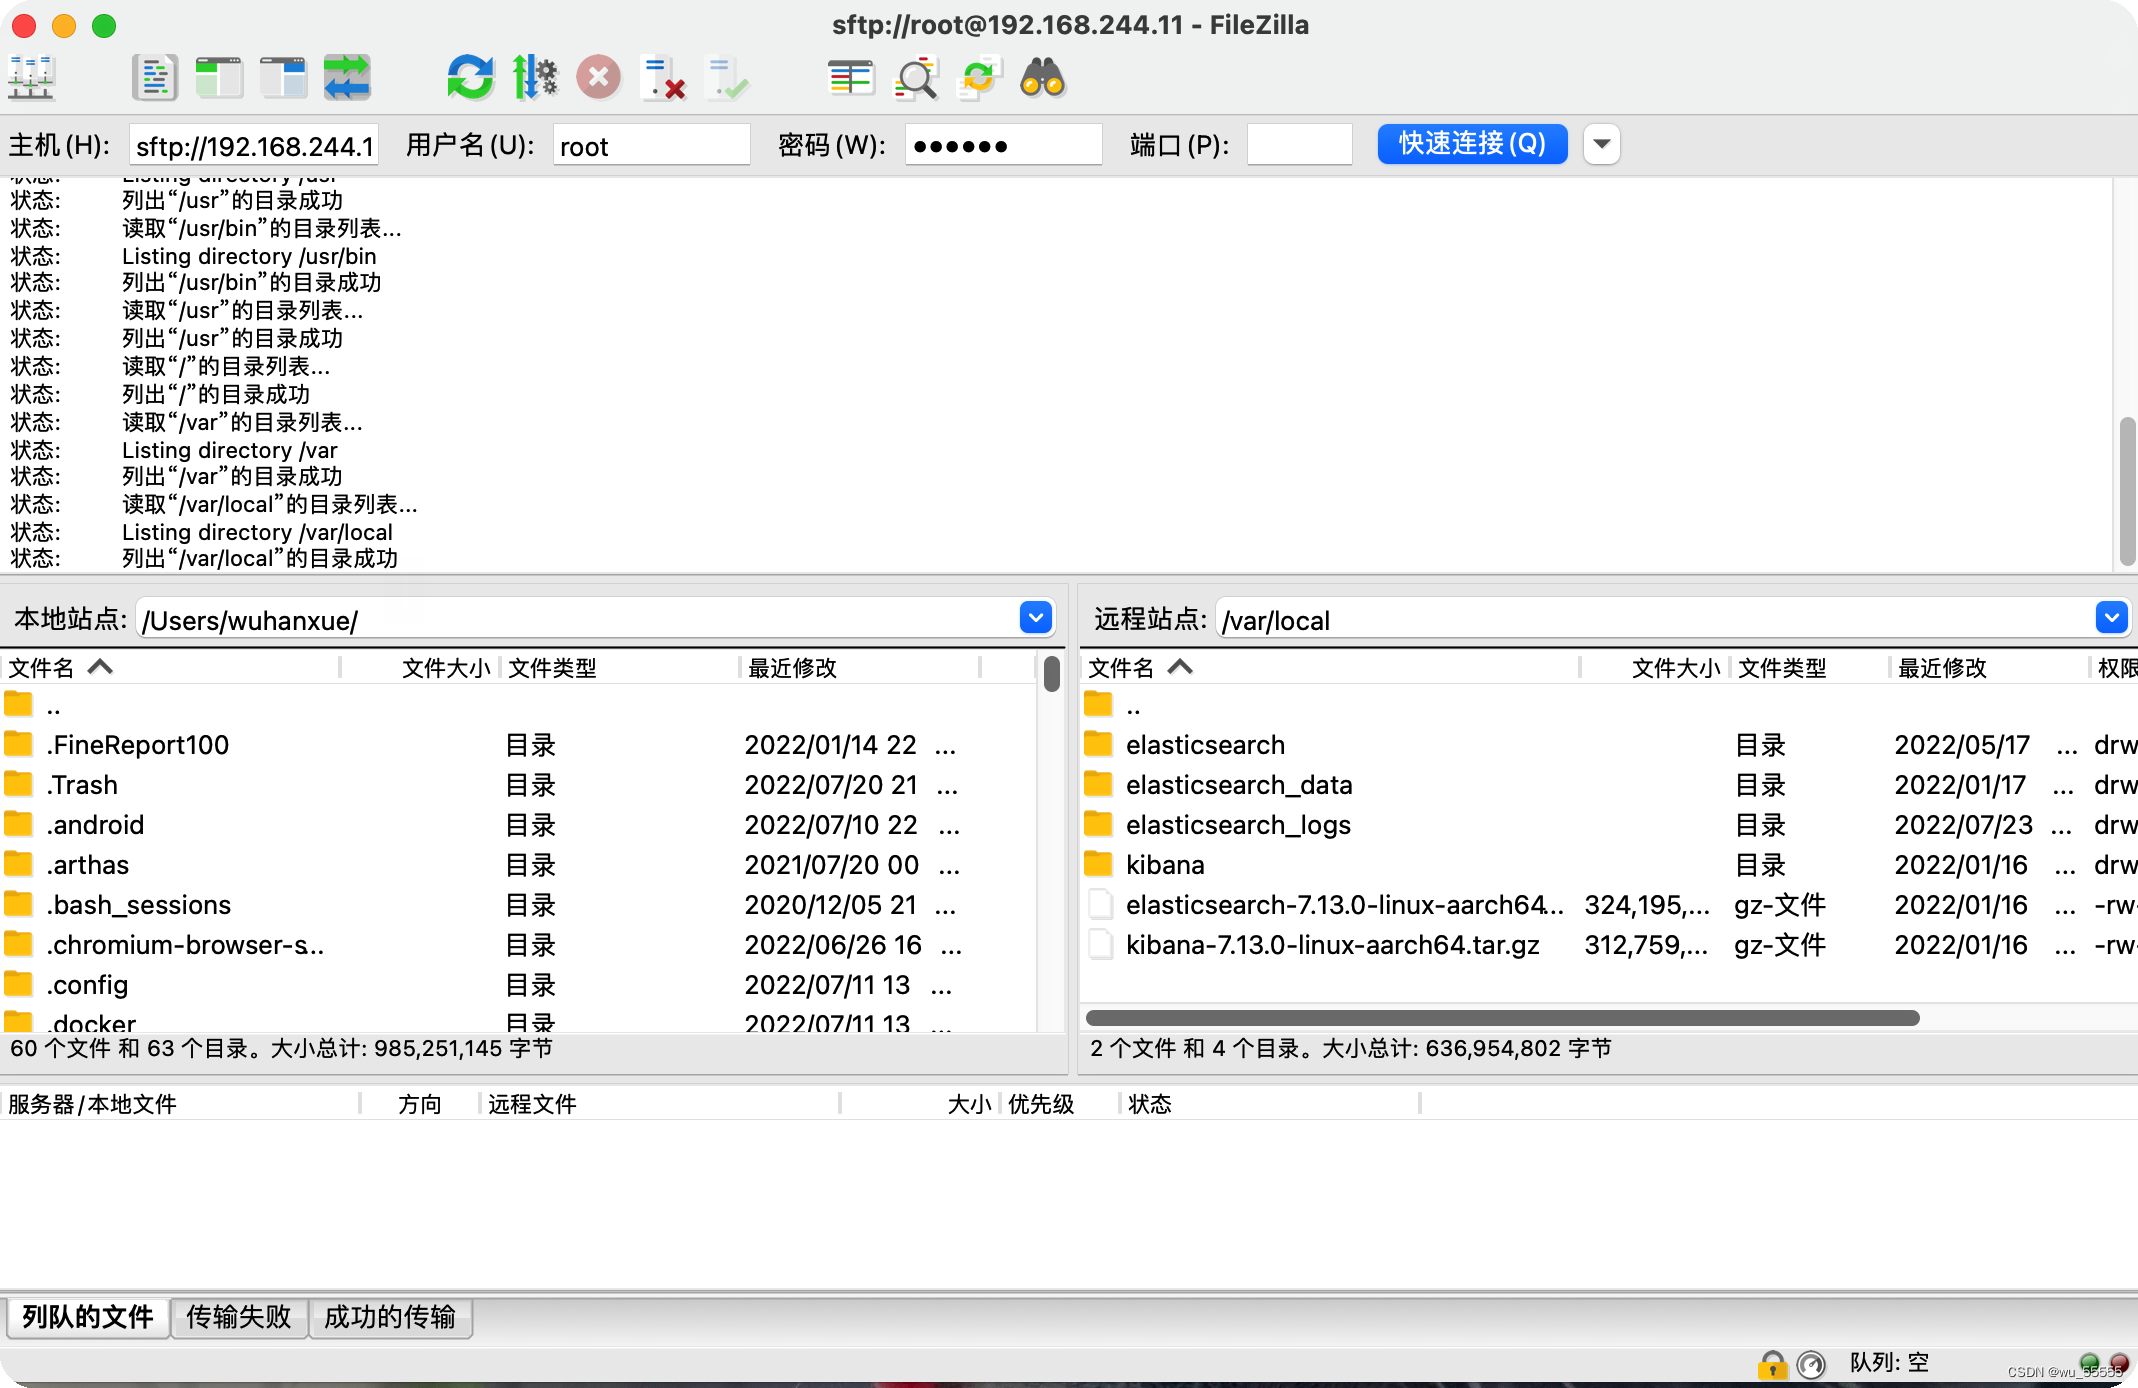
Task: Click the encryption lock status icon
Action: (1772, 1364)
